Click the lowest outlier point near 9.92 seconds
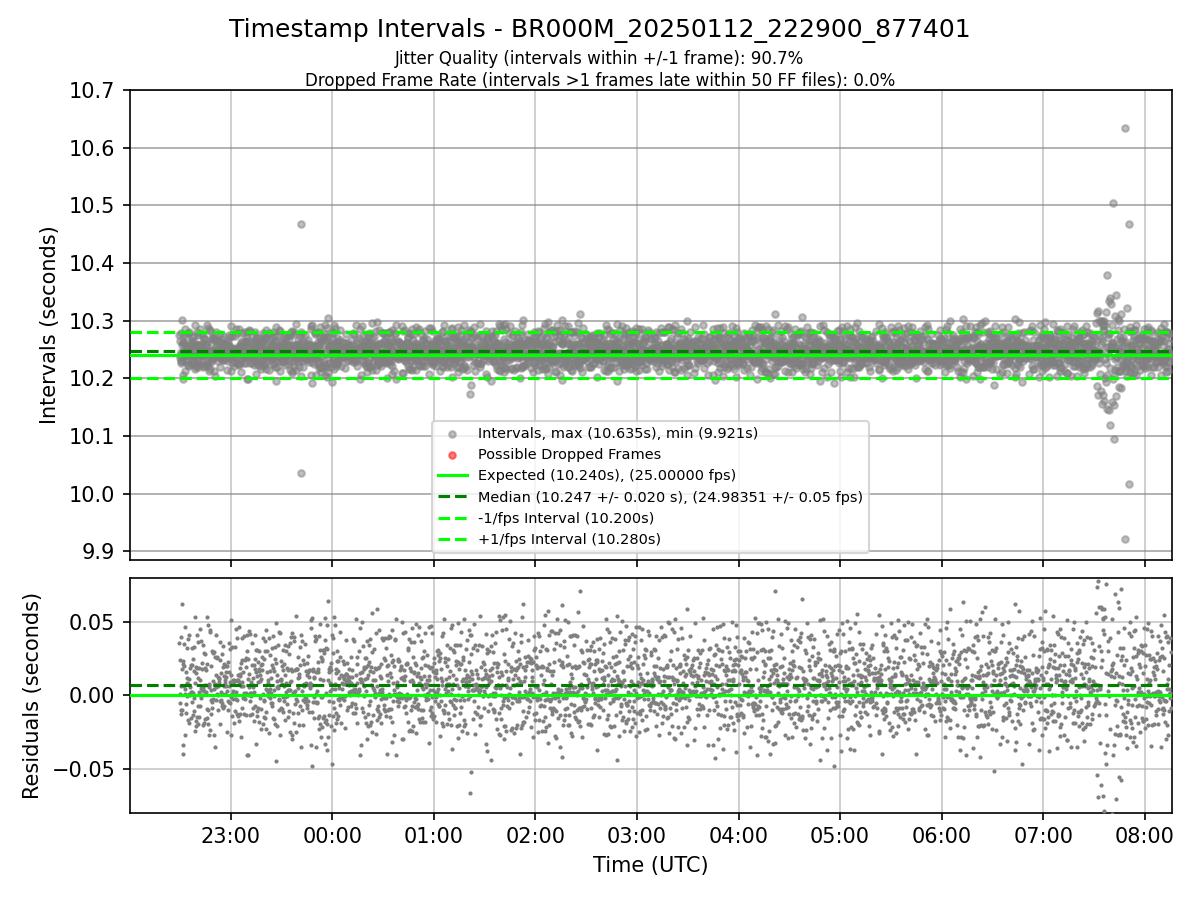Image resolution: width=1200 pixels, height=900 pixels. pyautogui.click(x=1125, y=539)
